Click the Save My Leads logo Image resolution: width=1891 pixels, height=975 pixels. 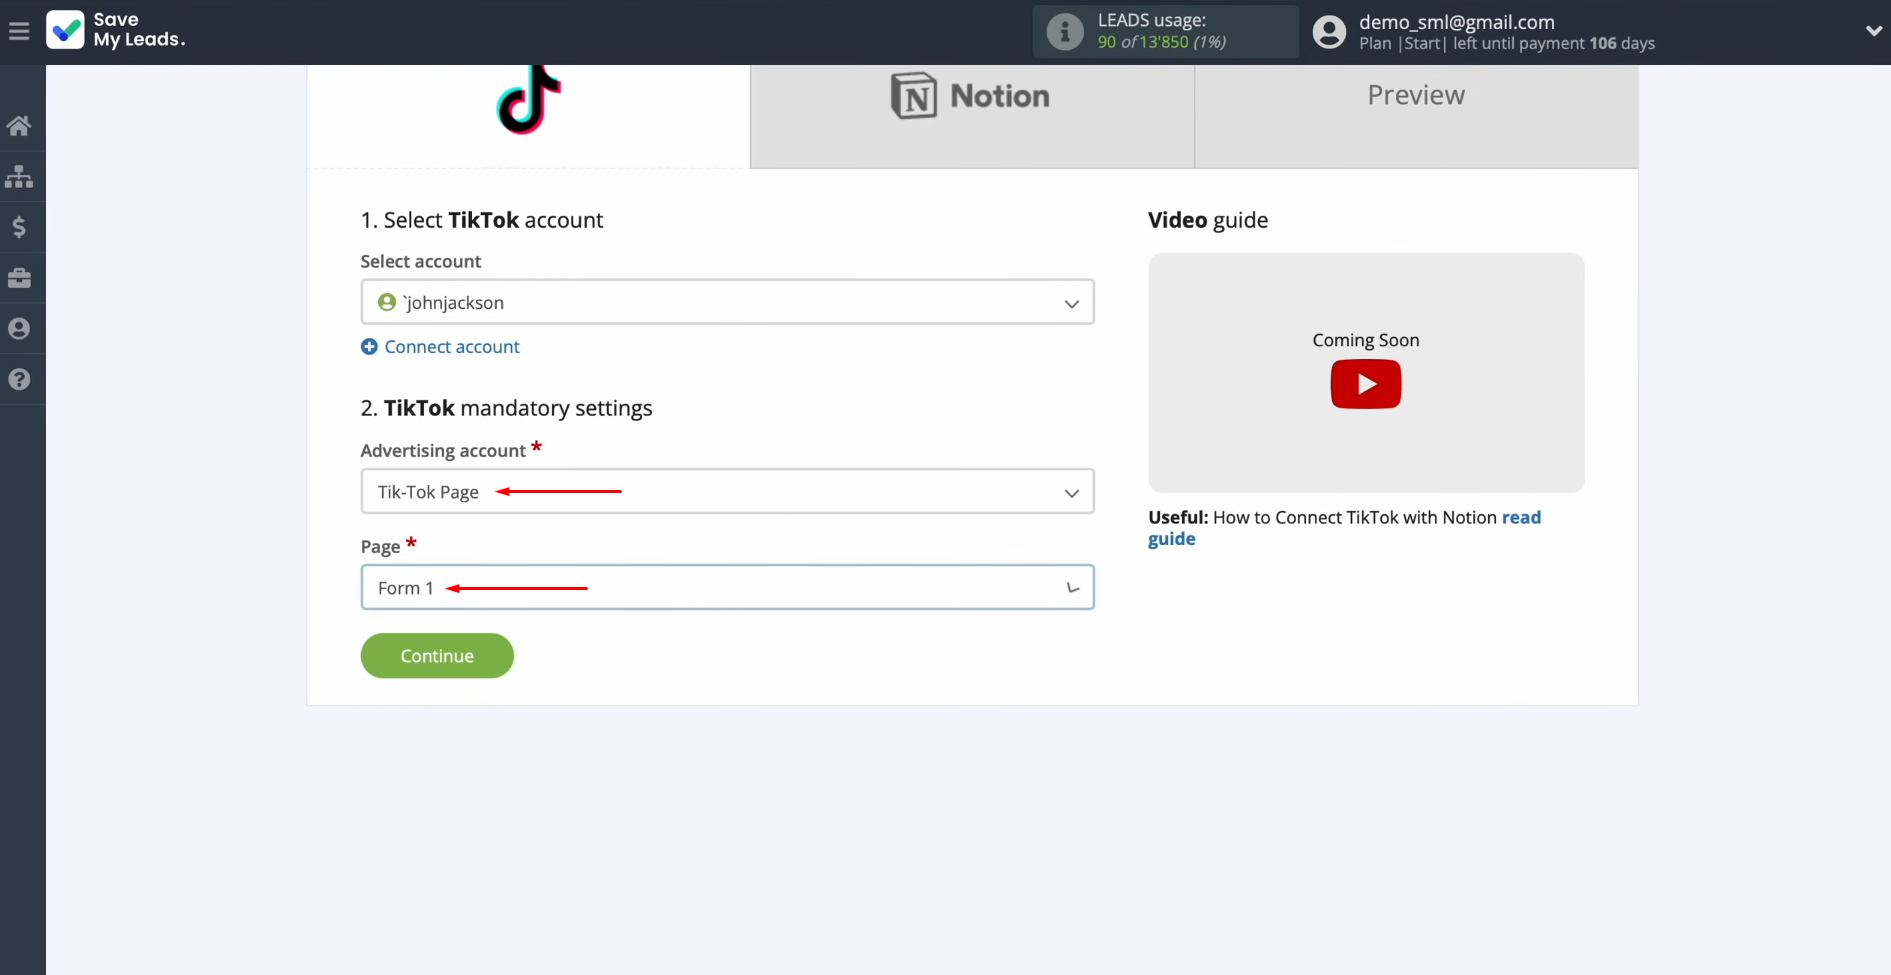[x=116, y=30]
